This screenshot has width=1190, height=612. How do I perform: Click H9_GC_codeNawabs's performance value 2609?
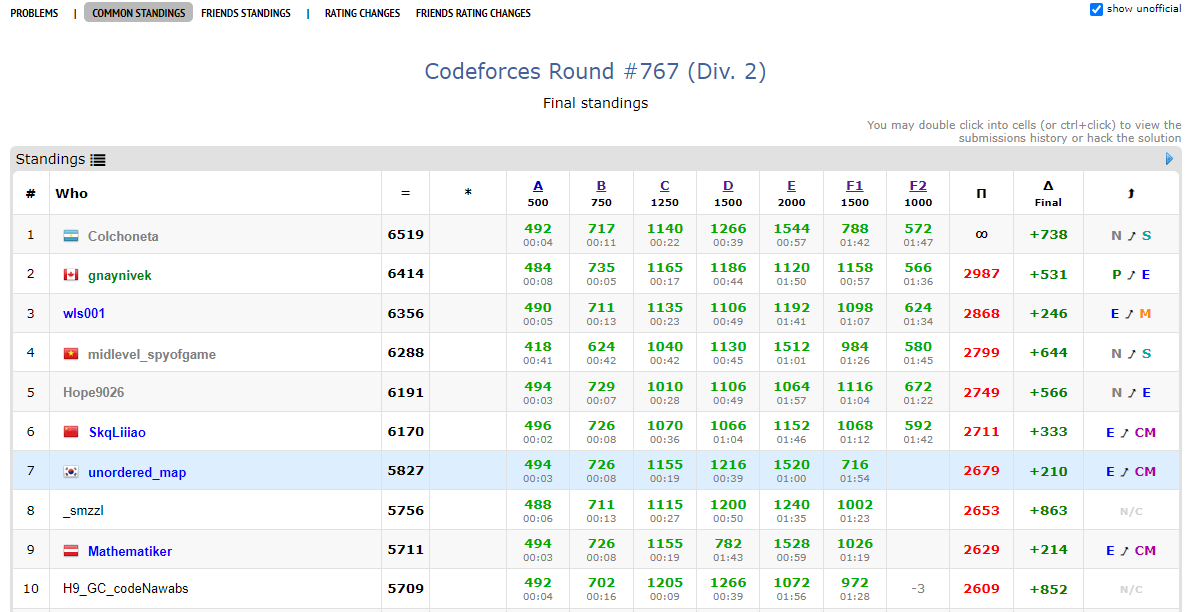981,588
